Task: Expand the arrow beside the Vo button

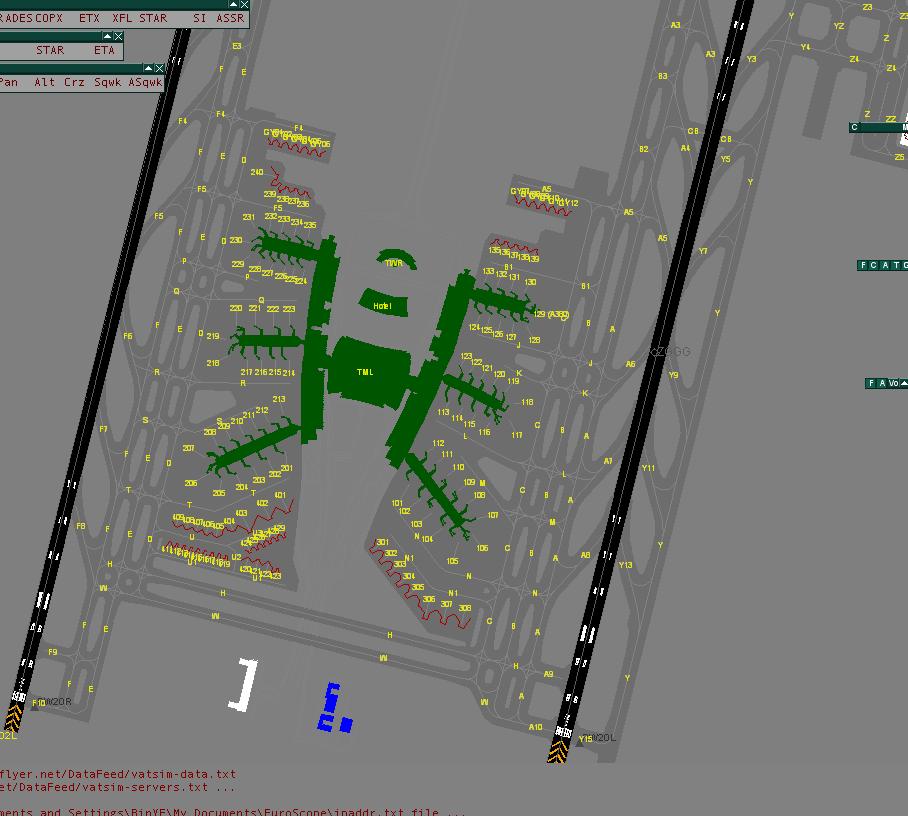Action: [x=904, y=384]
